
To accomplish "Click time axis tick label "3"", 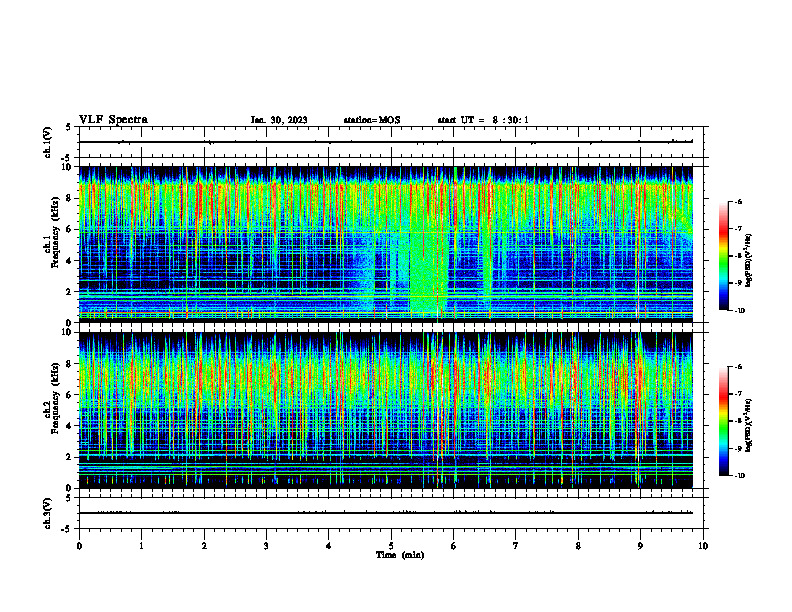I will pos(266,546).
